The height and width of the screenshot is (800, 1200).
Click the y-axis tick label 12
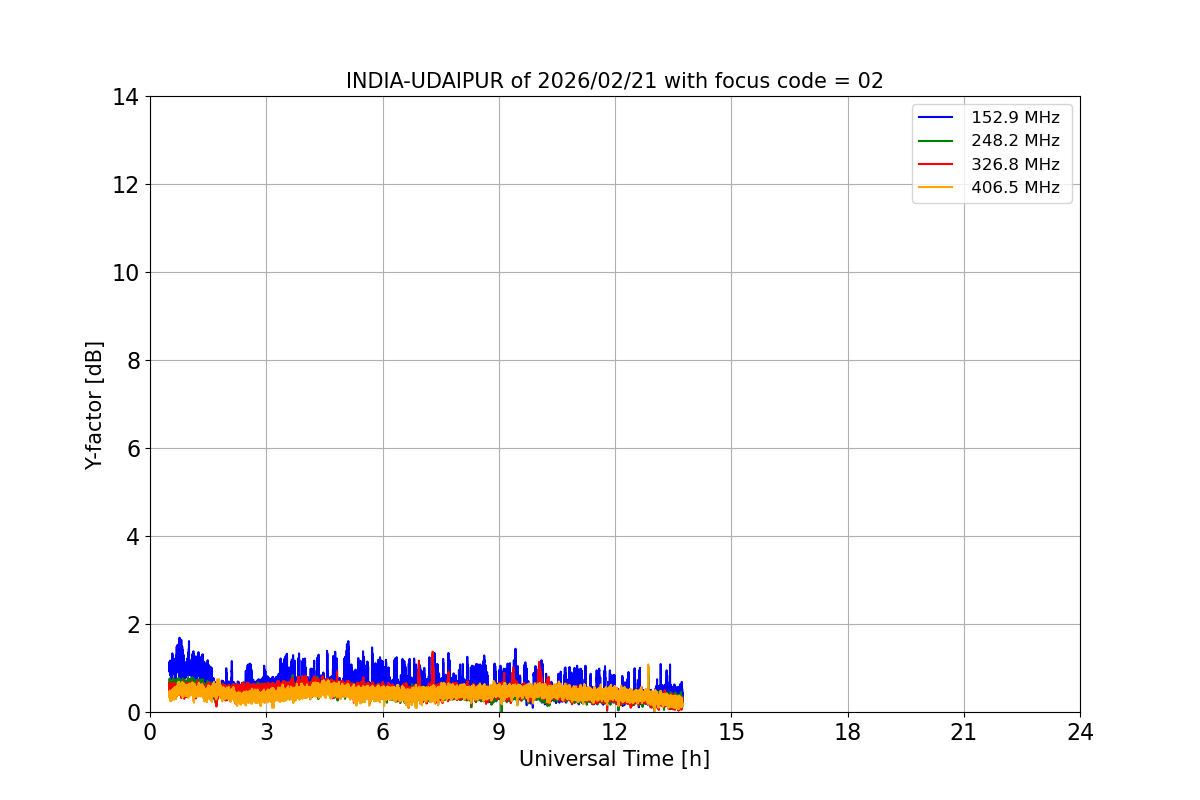coord(125,185)
